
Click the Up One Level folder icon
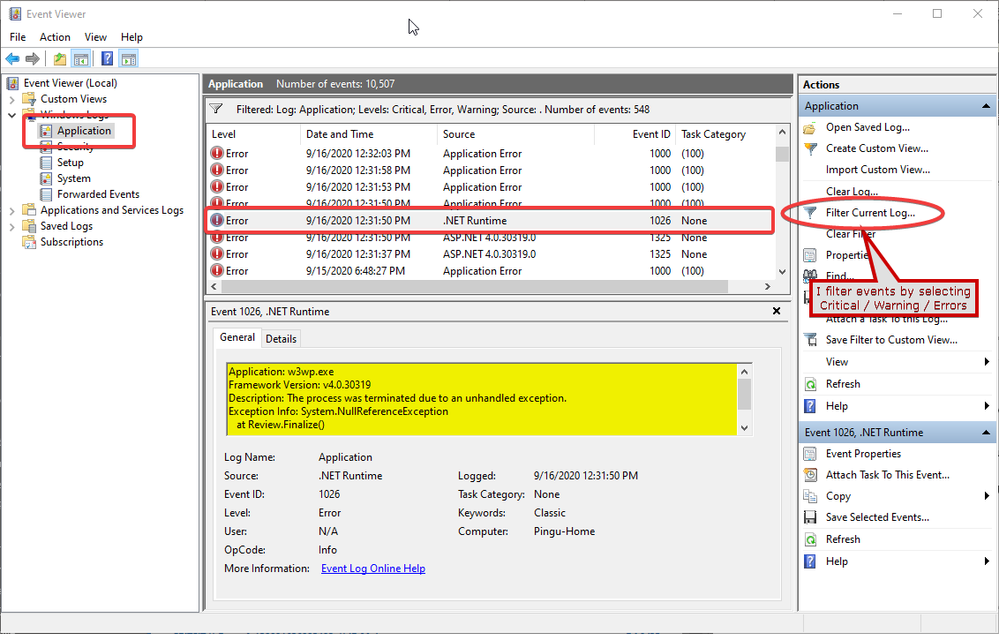pyautogui.click(x=60, y=59)
